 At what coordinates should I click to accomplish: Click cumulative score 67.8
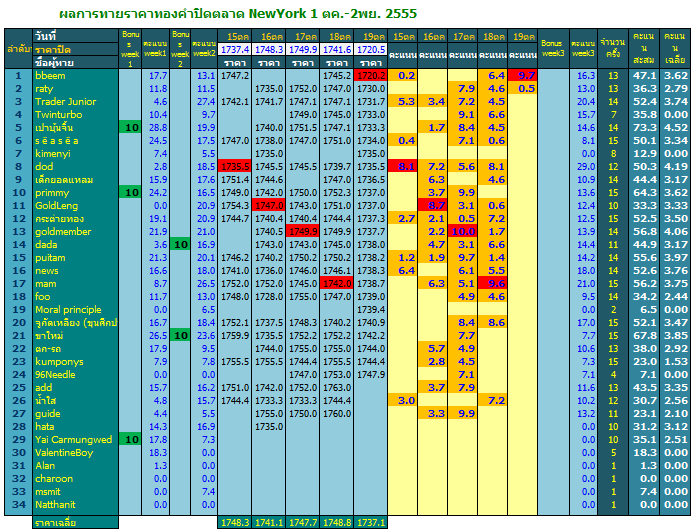pyautogui.click(x=644, y=335)
